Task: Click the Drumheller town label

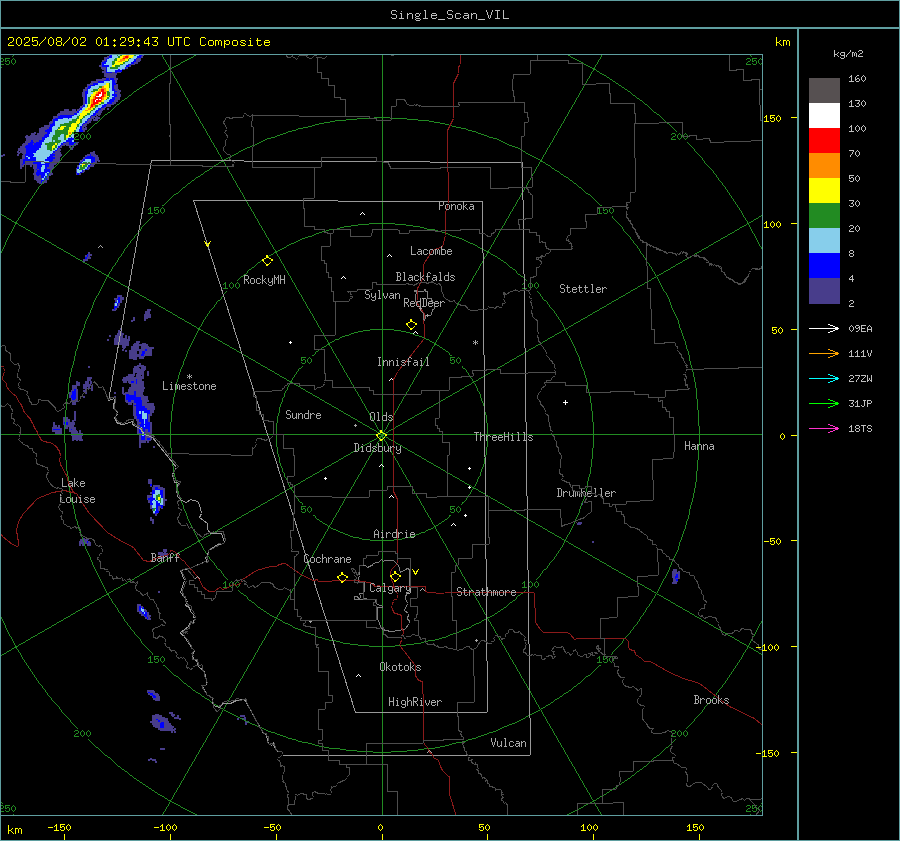Action: (x=585, y=493)
